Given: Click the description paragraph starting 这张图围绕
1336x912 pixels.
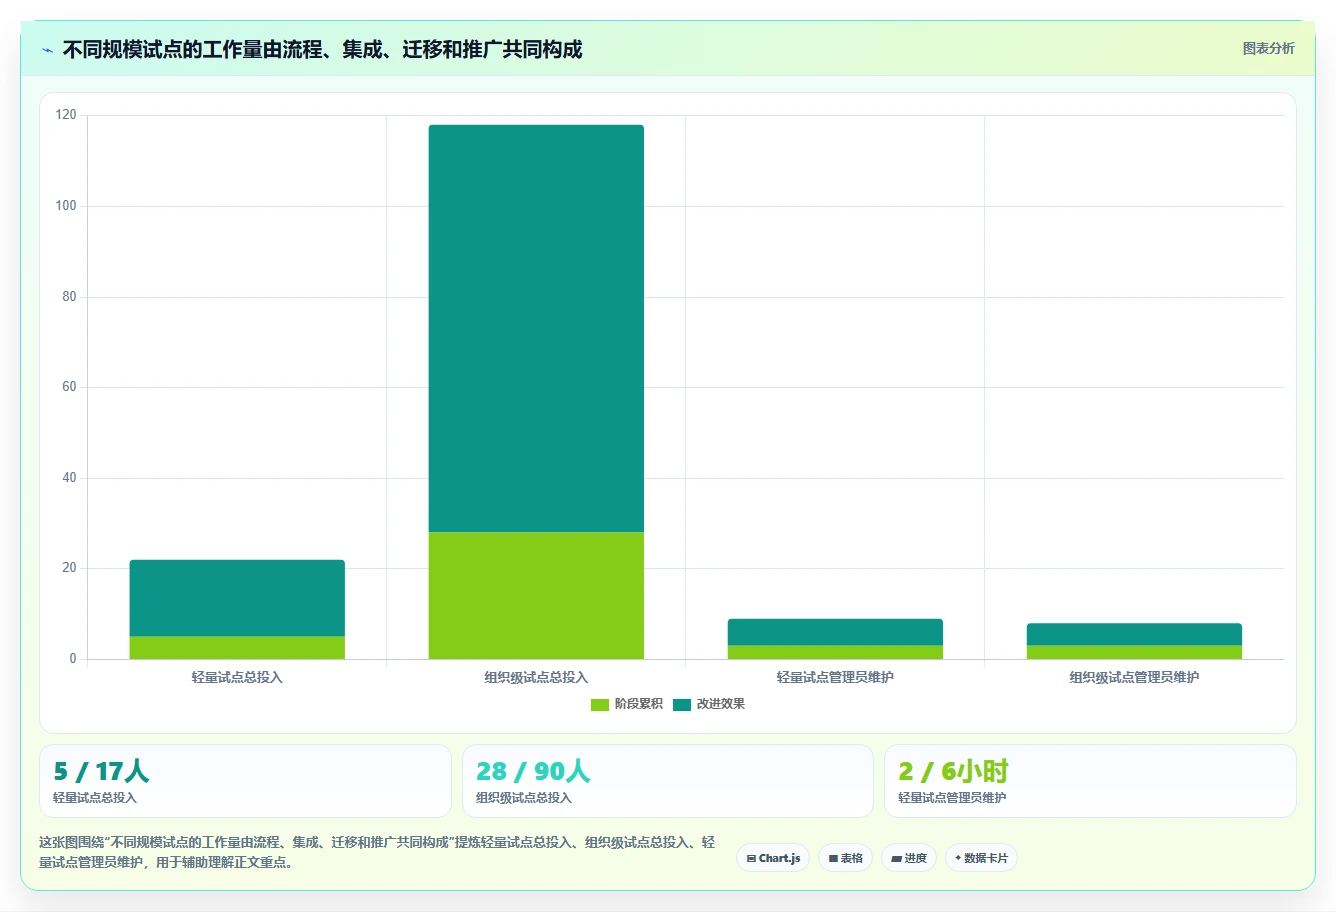Looking at the screenshot, I should (378, 852).
